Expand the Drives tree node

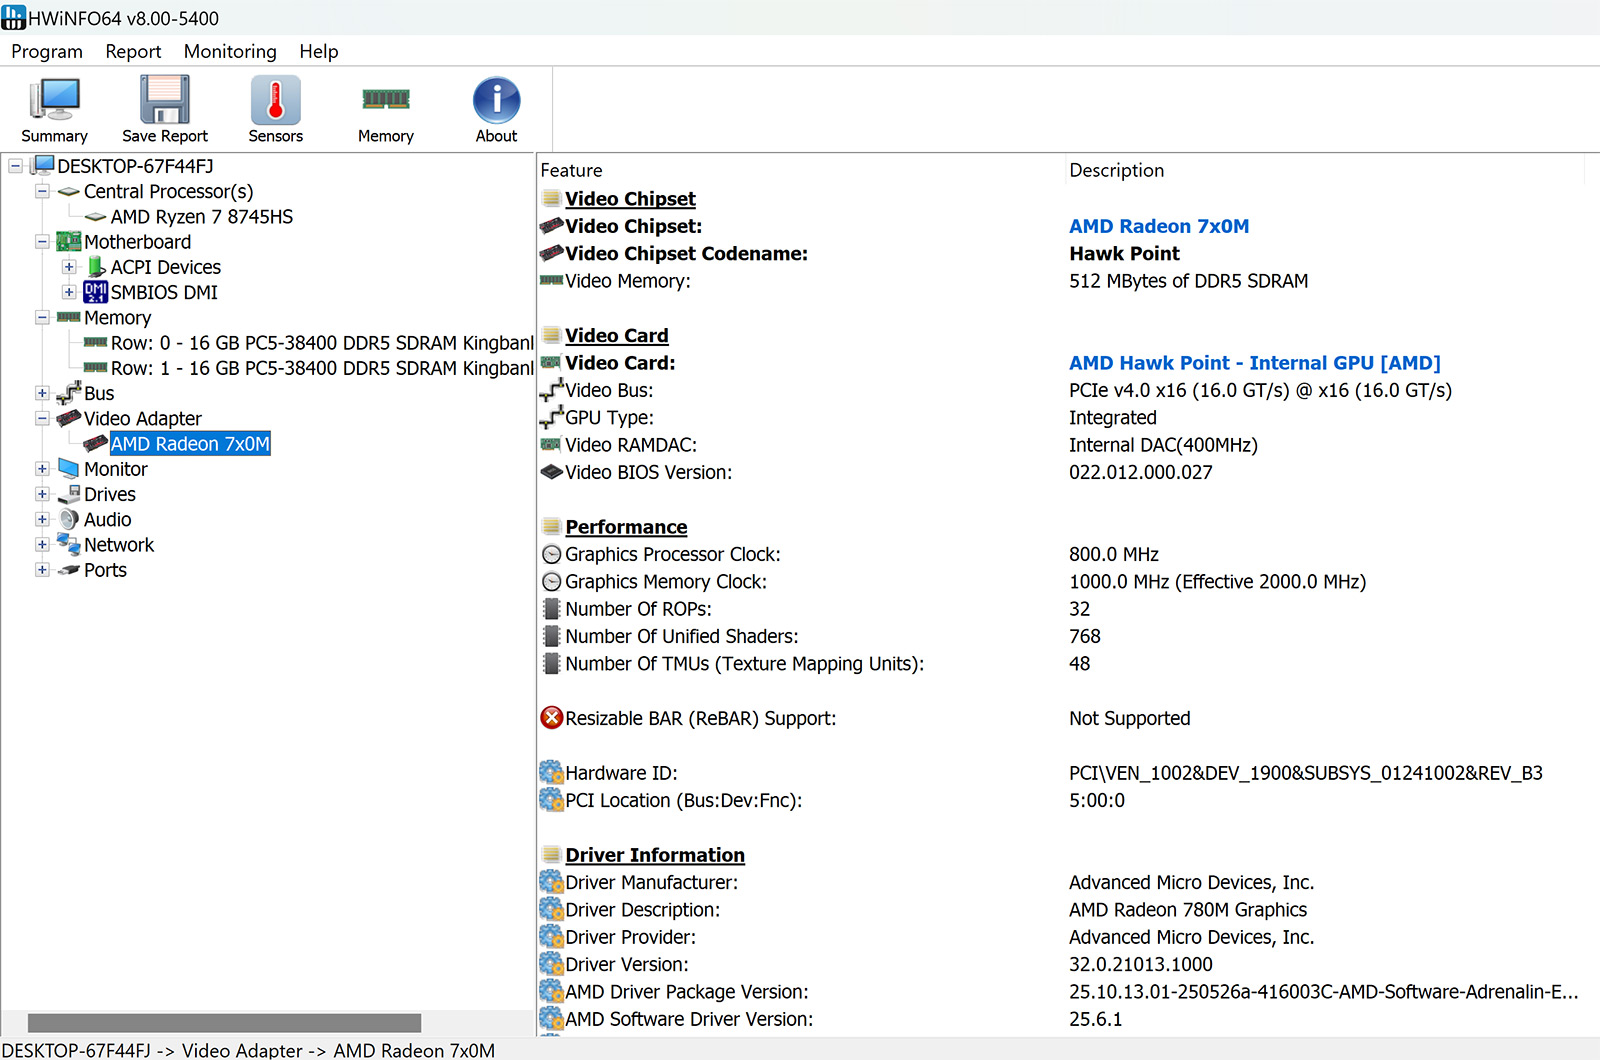[x=42, y=494]
